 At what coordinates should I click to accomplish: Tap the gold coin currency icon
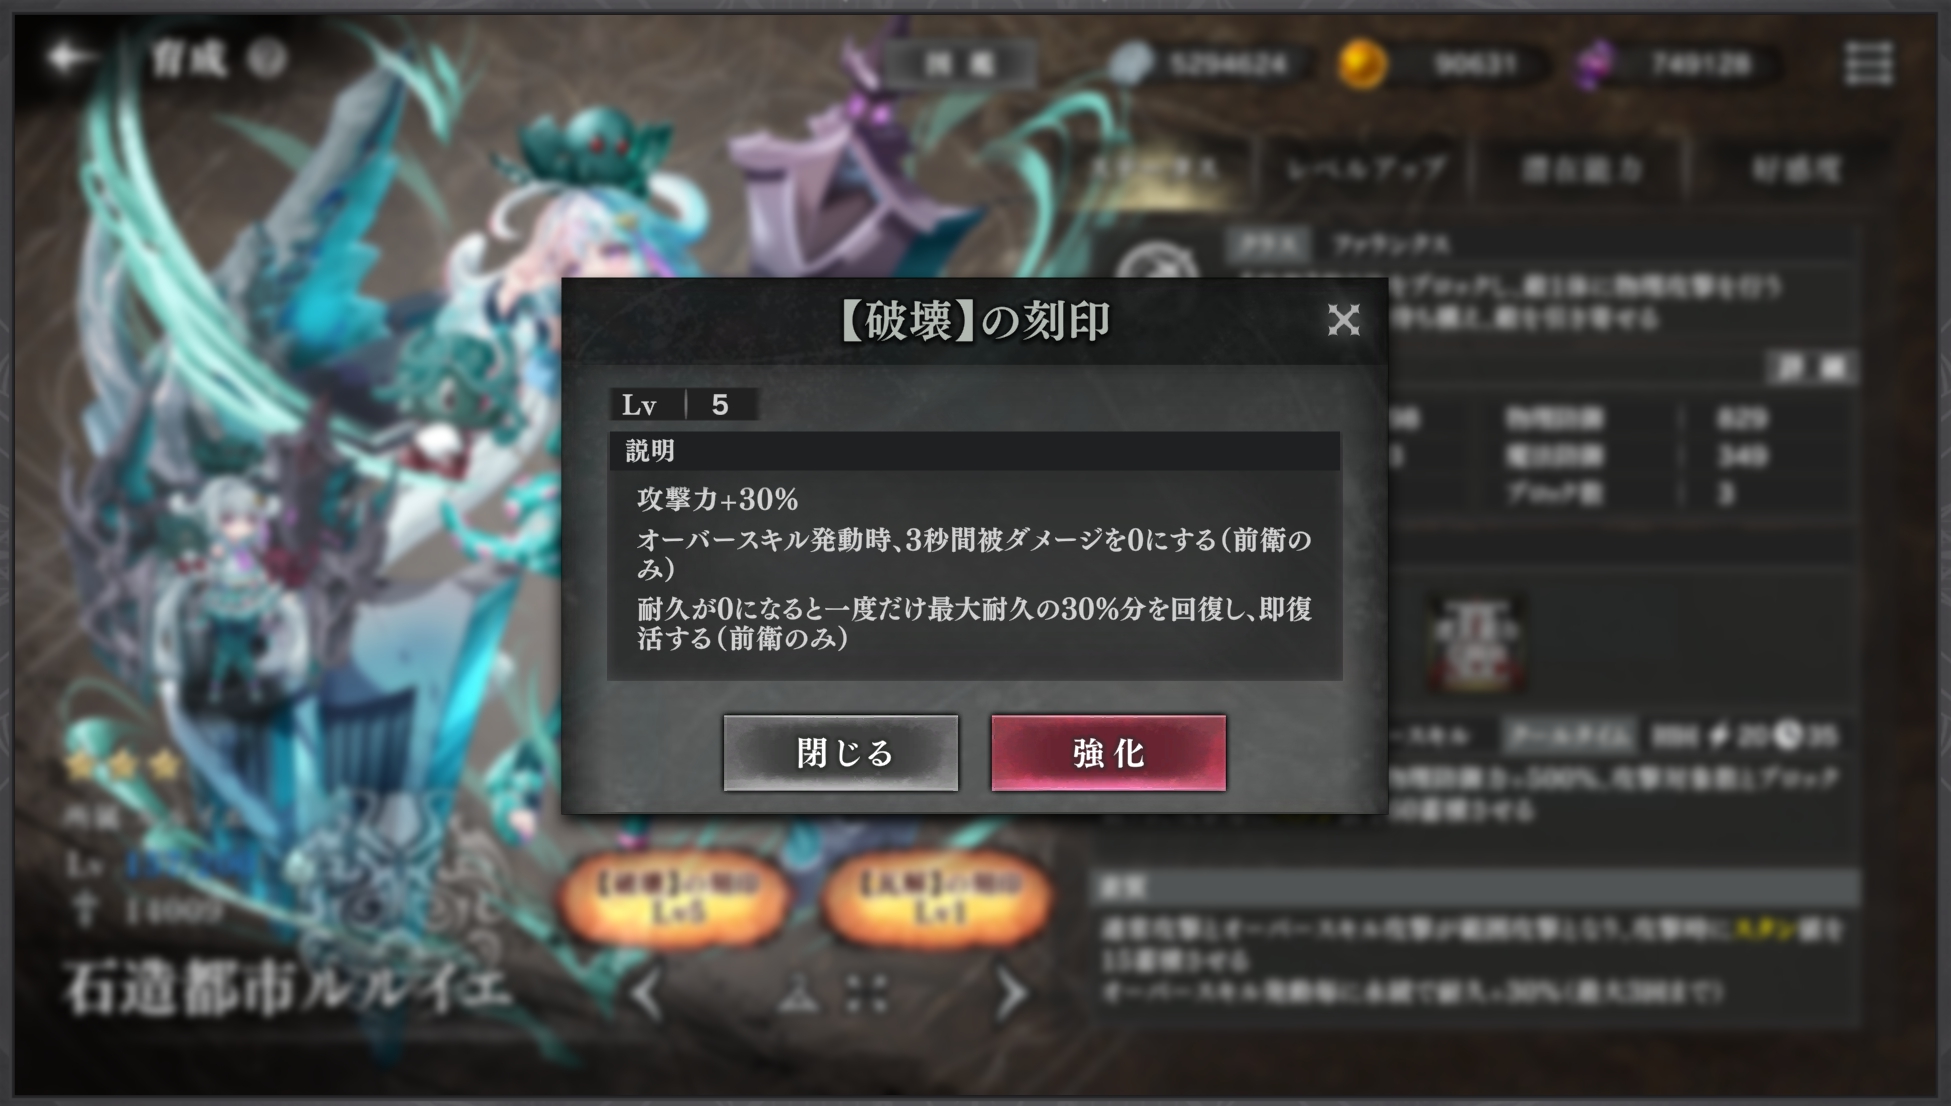tap(1362, 64)
